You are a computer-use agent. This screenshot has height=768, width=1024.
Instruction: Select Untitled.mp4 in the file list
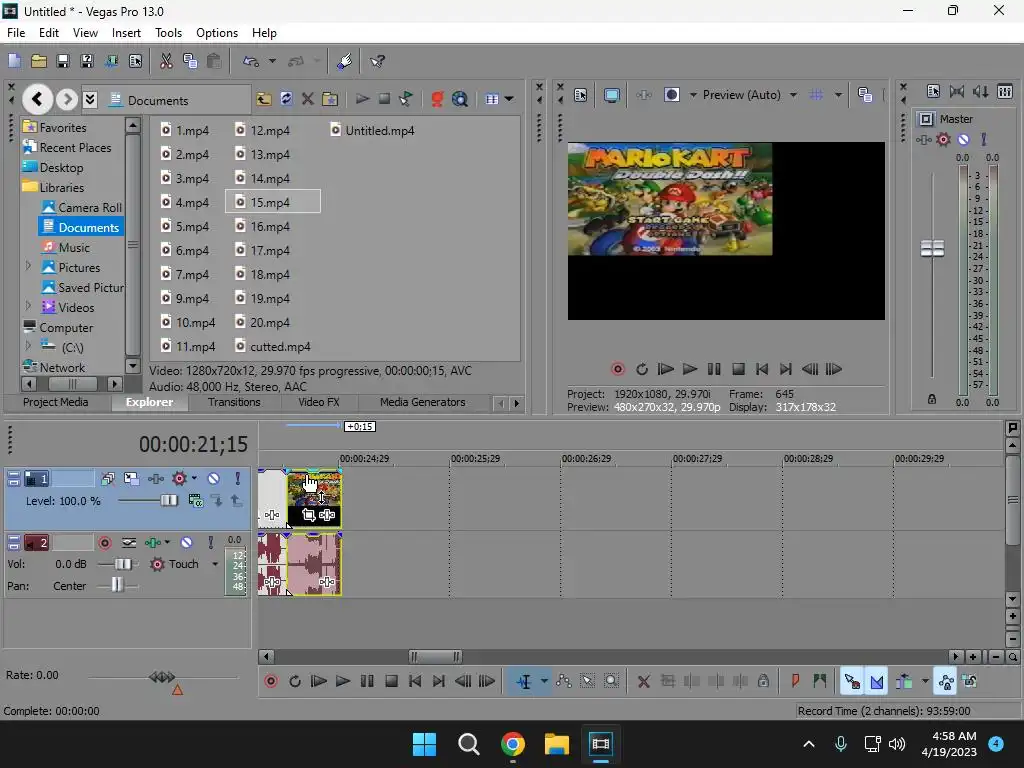click(372, 130)
